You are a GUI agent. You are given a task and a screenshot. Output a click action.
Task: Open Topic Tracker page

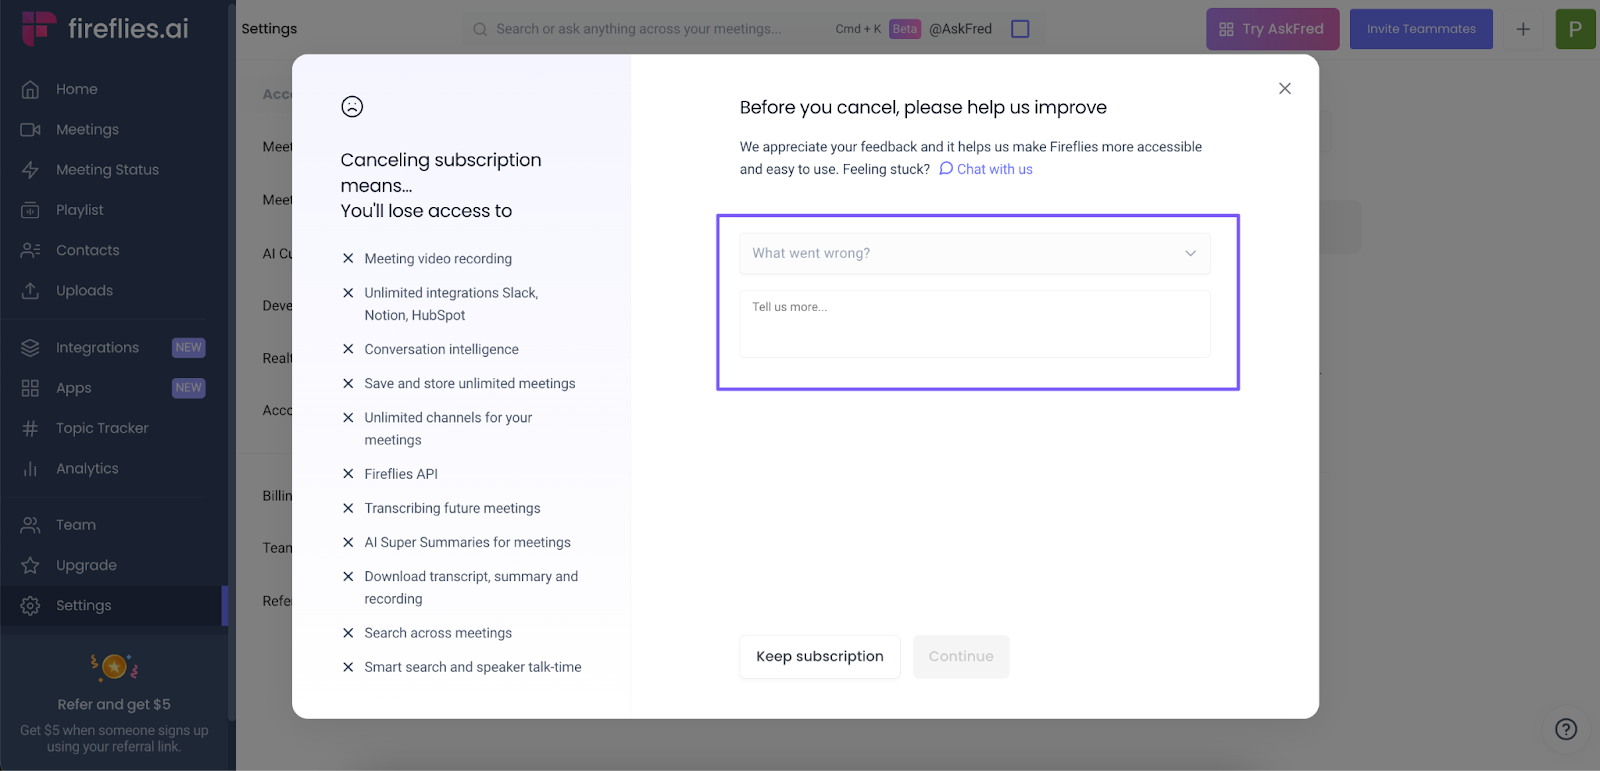pyautogui.click(x=102, y=428)
